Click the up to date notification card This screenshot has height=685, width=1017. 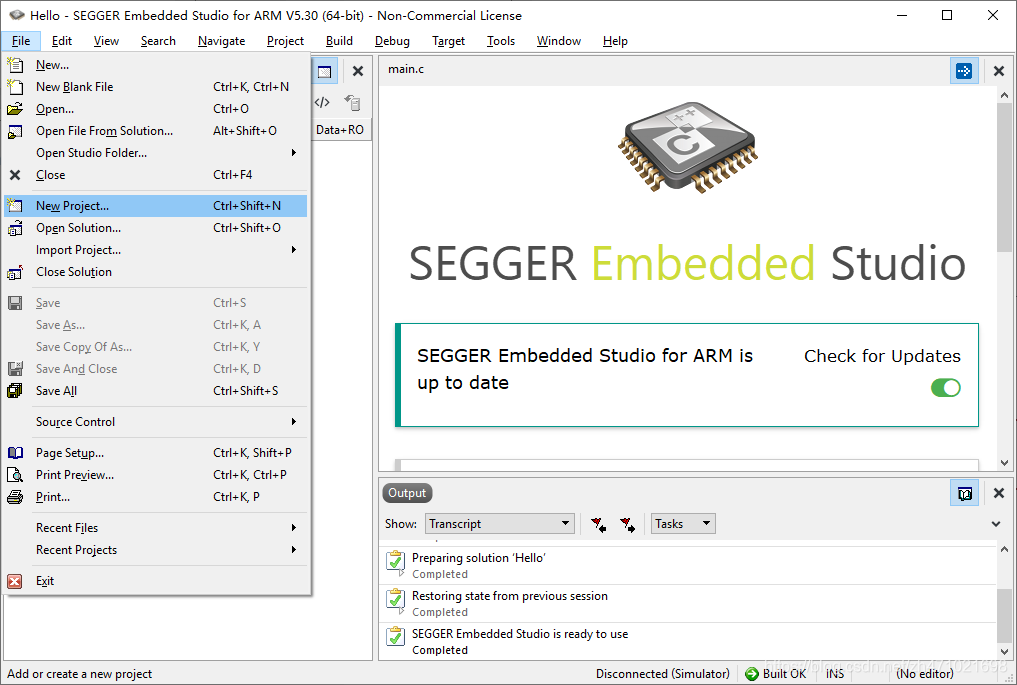click(x=687, y=375)
